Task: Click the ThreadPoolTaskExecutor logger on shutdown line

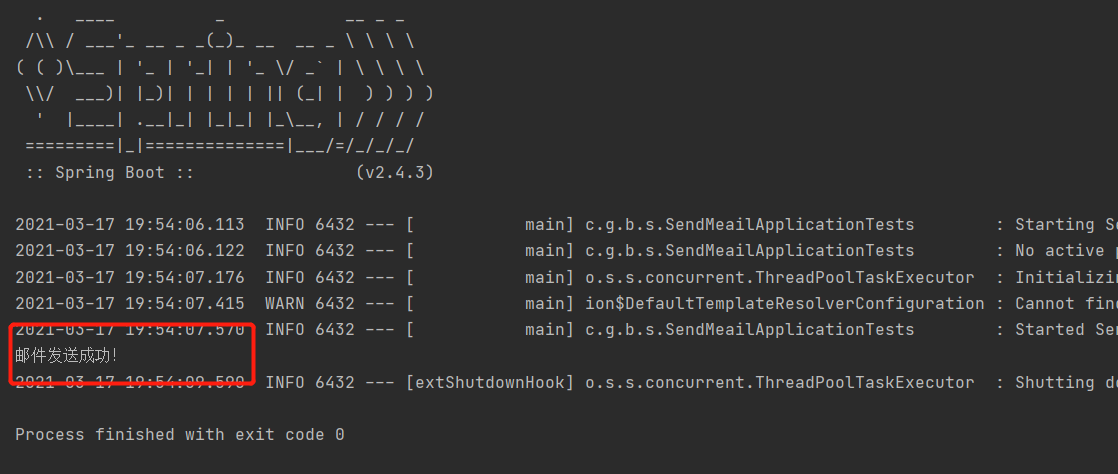Action: click(780, 382)
